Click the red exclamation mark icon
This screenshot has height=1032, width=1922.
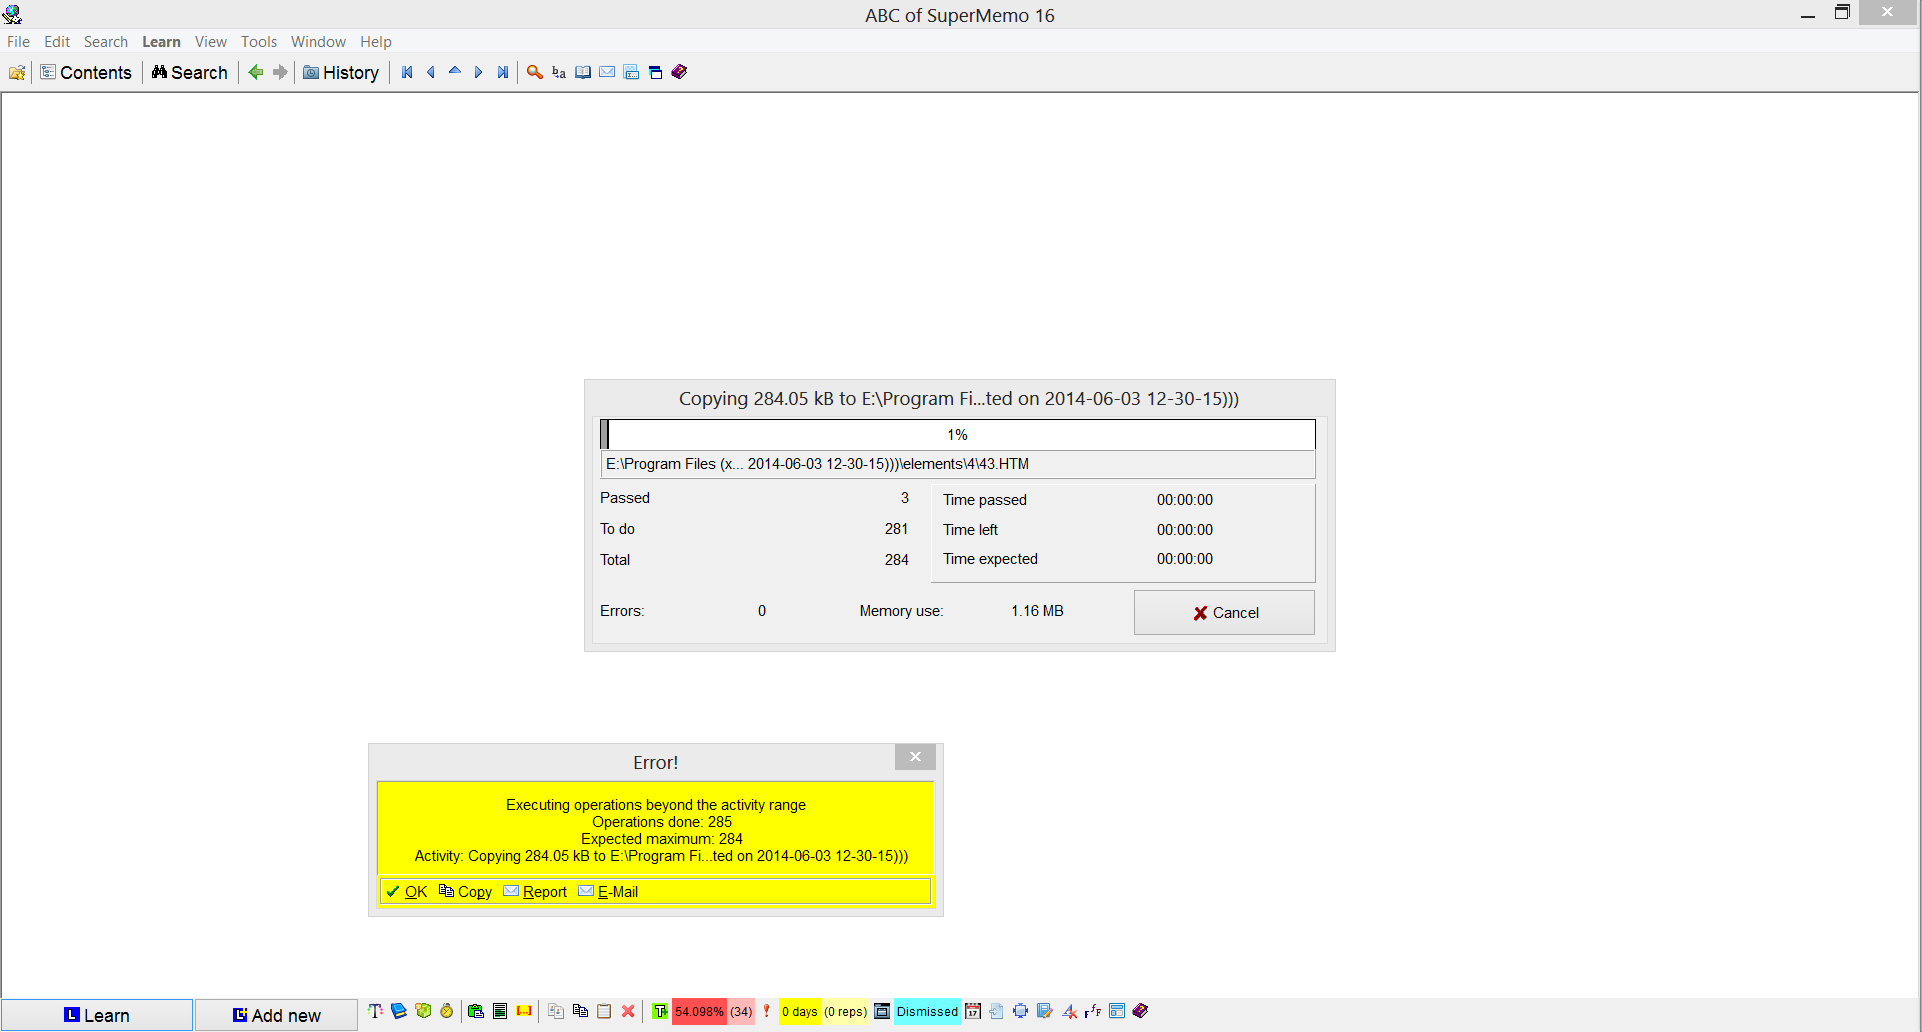click(x=767, y=1011)
